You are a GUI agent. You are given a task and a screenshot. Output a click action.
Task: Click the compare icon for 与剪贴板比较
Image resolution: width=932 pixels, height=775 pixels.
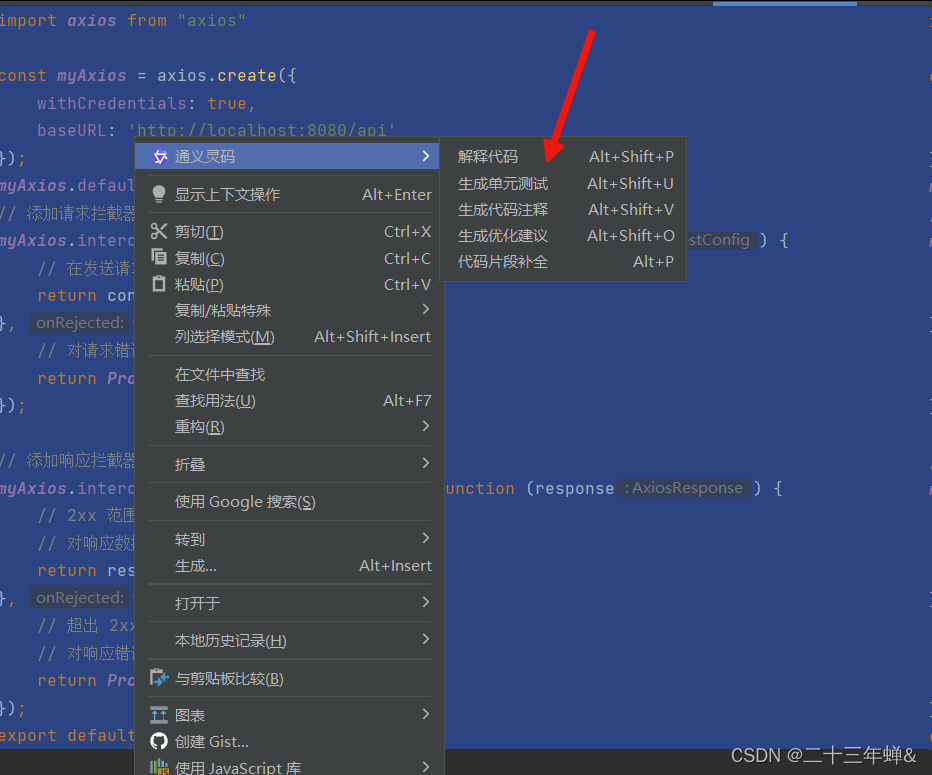pos(159,678)
